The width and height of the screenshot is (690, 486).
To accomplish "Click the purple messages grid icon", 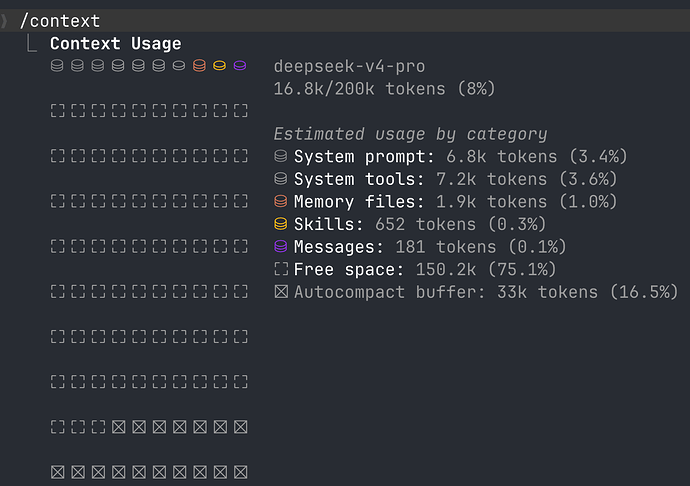I will point(240,66).
